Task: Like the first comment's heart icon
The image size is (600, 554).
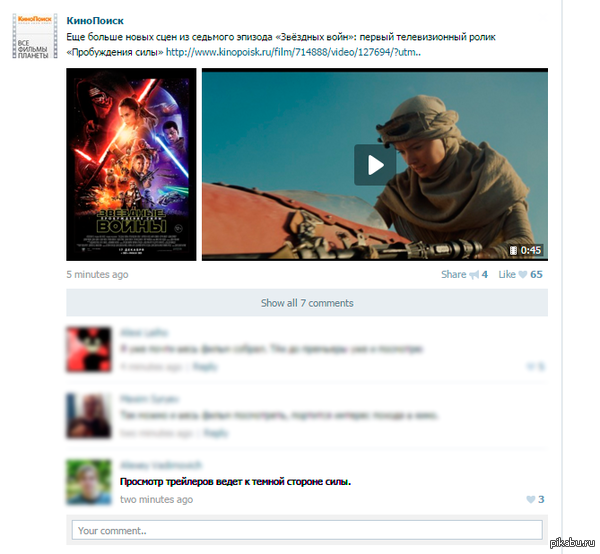Action: click(531, 367)
